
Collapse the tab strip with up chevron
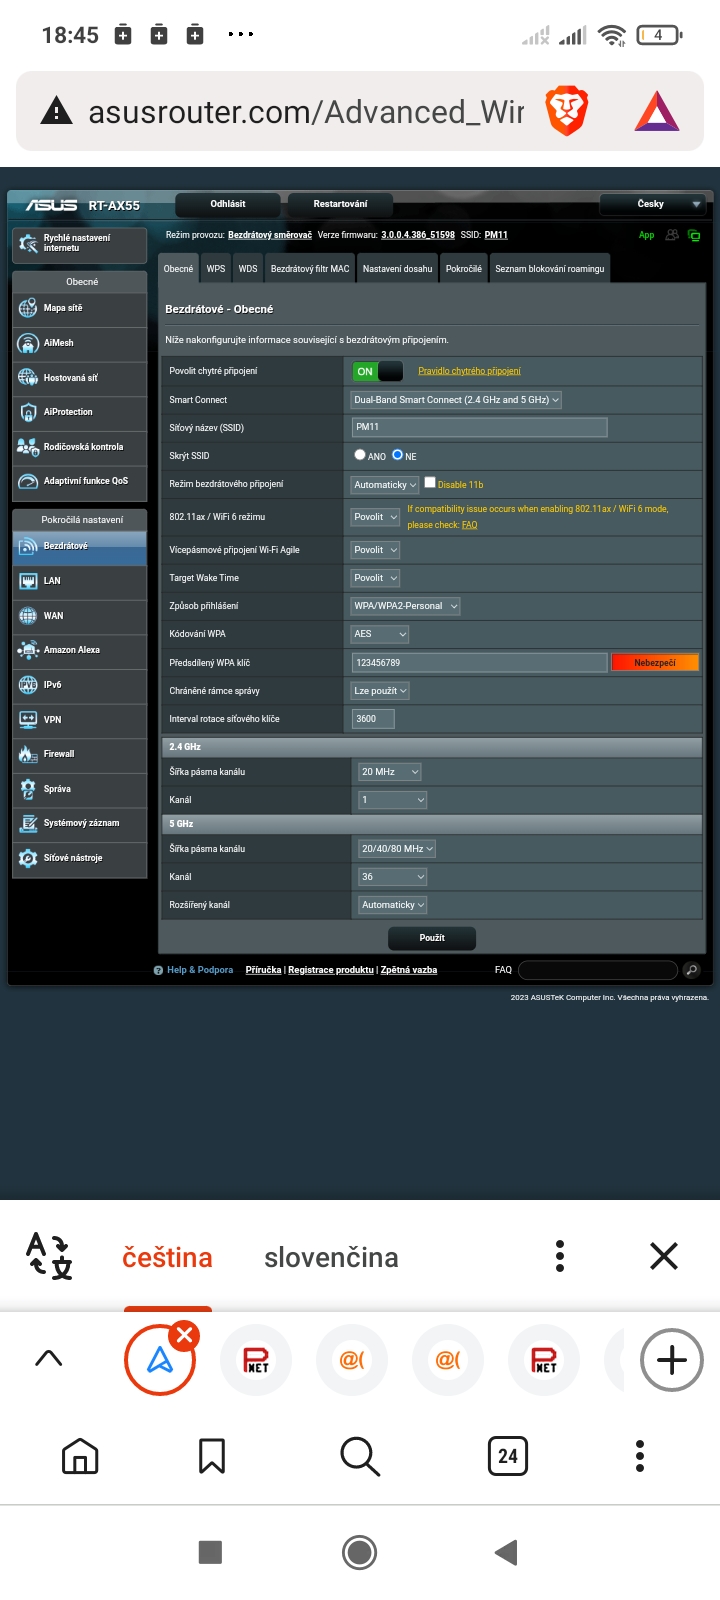[x=48, y=1358]
